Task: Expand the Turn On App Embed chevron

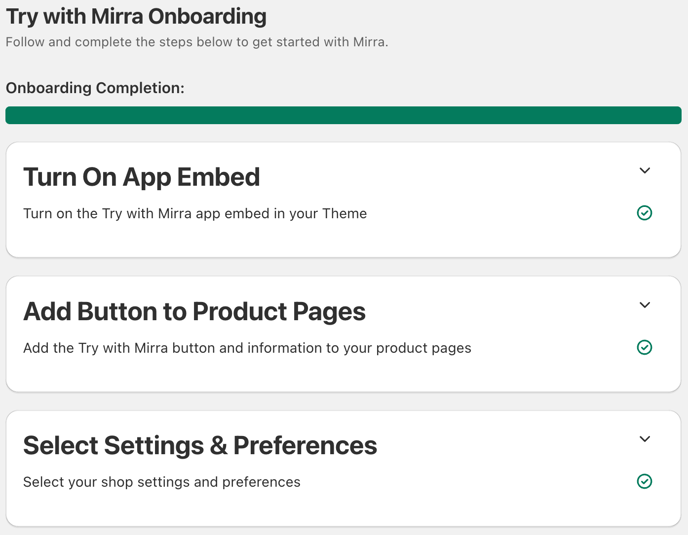Action: [644, 170]
